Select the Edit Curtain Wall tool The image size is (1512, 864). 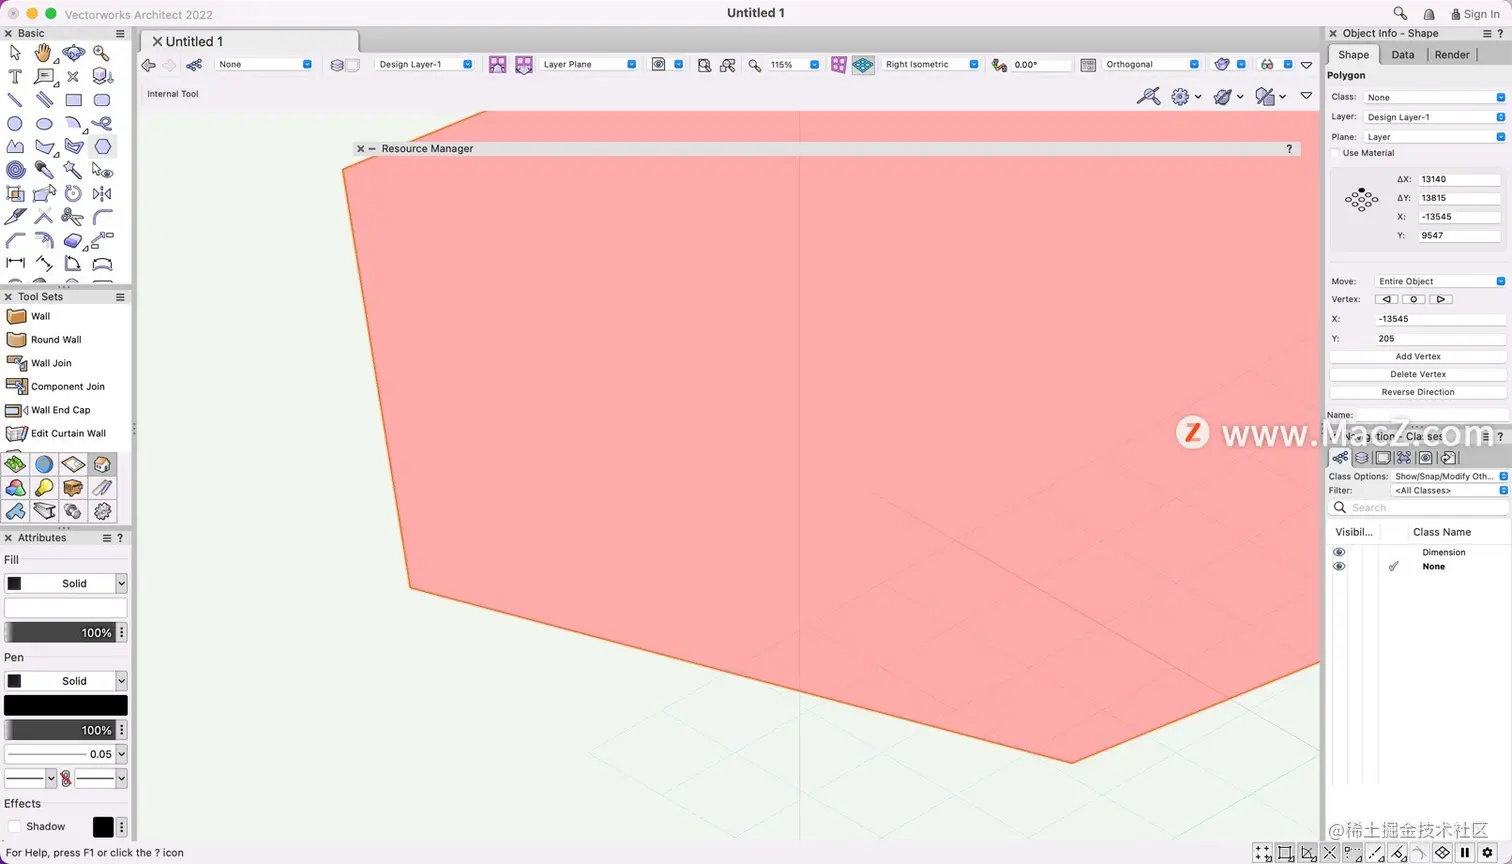pos(68,433)
